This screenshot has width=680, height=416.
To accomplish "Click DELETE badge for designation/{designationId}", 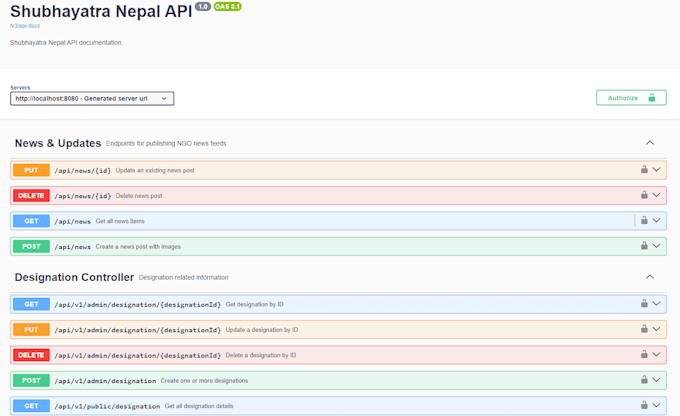I will [x=31, y=355].
